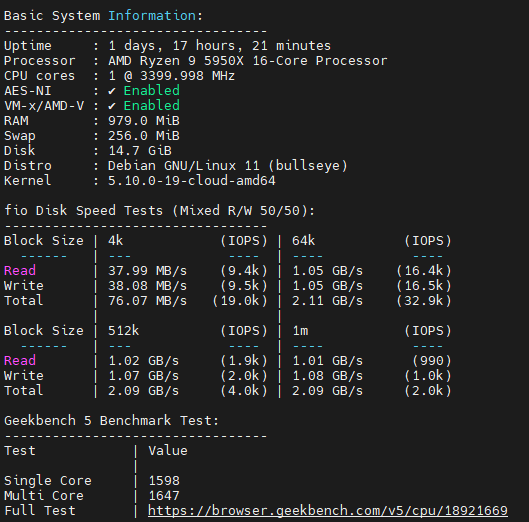Click the Single Core score 1598

click(x=164, y=480)
